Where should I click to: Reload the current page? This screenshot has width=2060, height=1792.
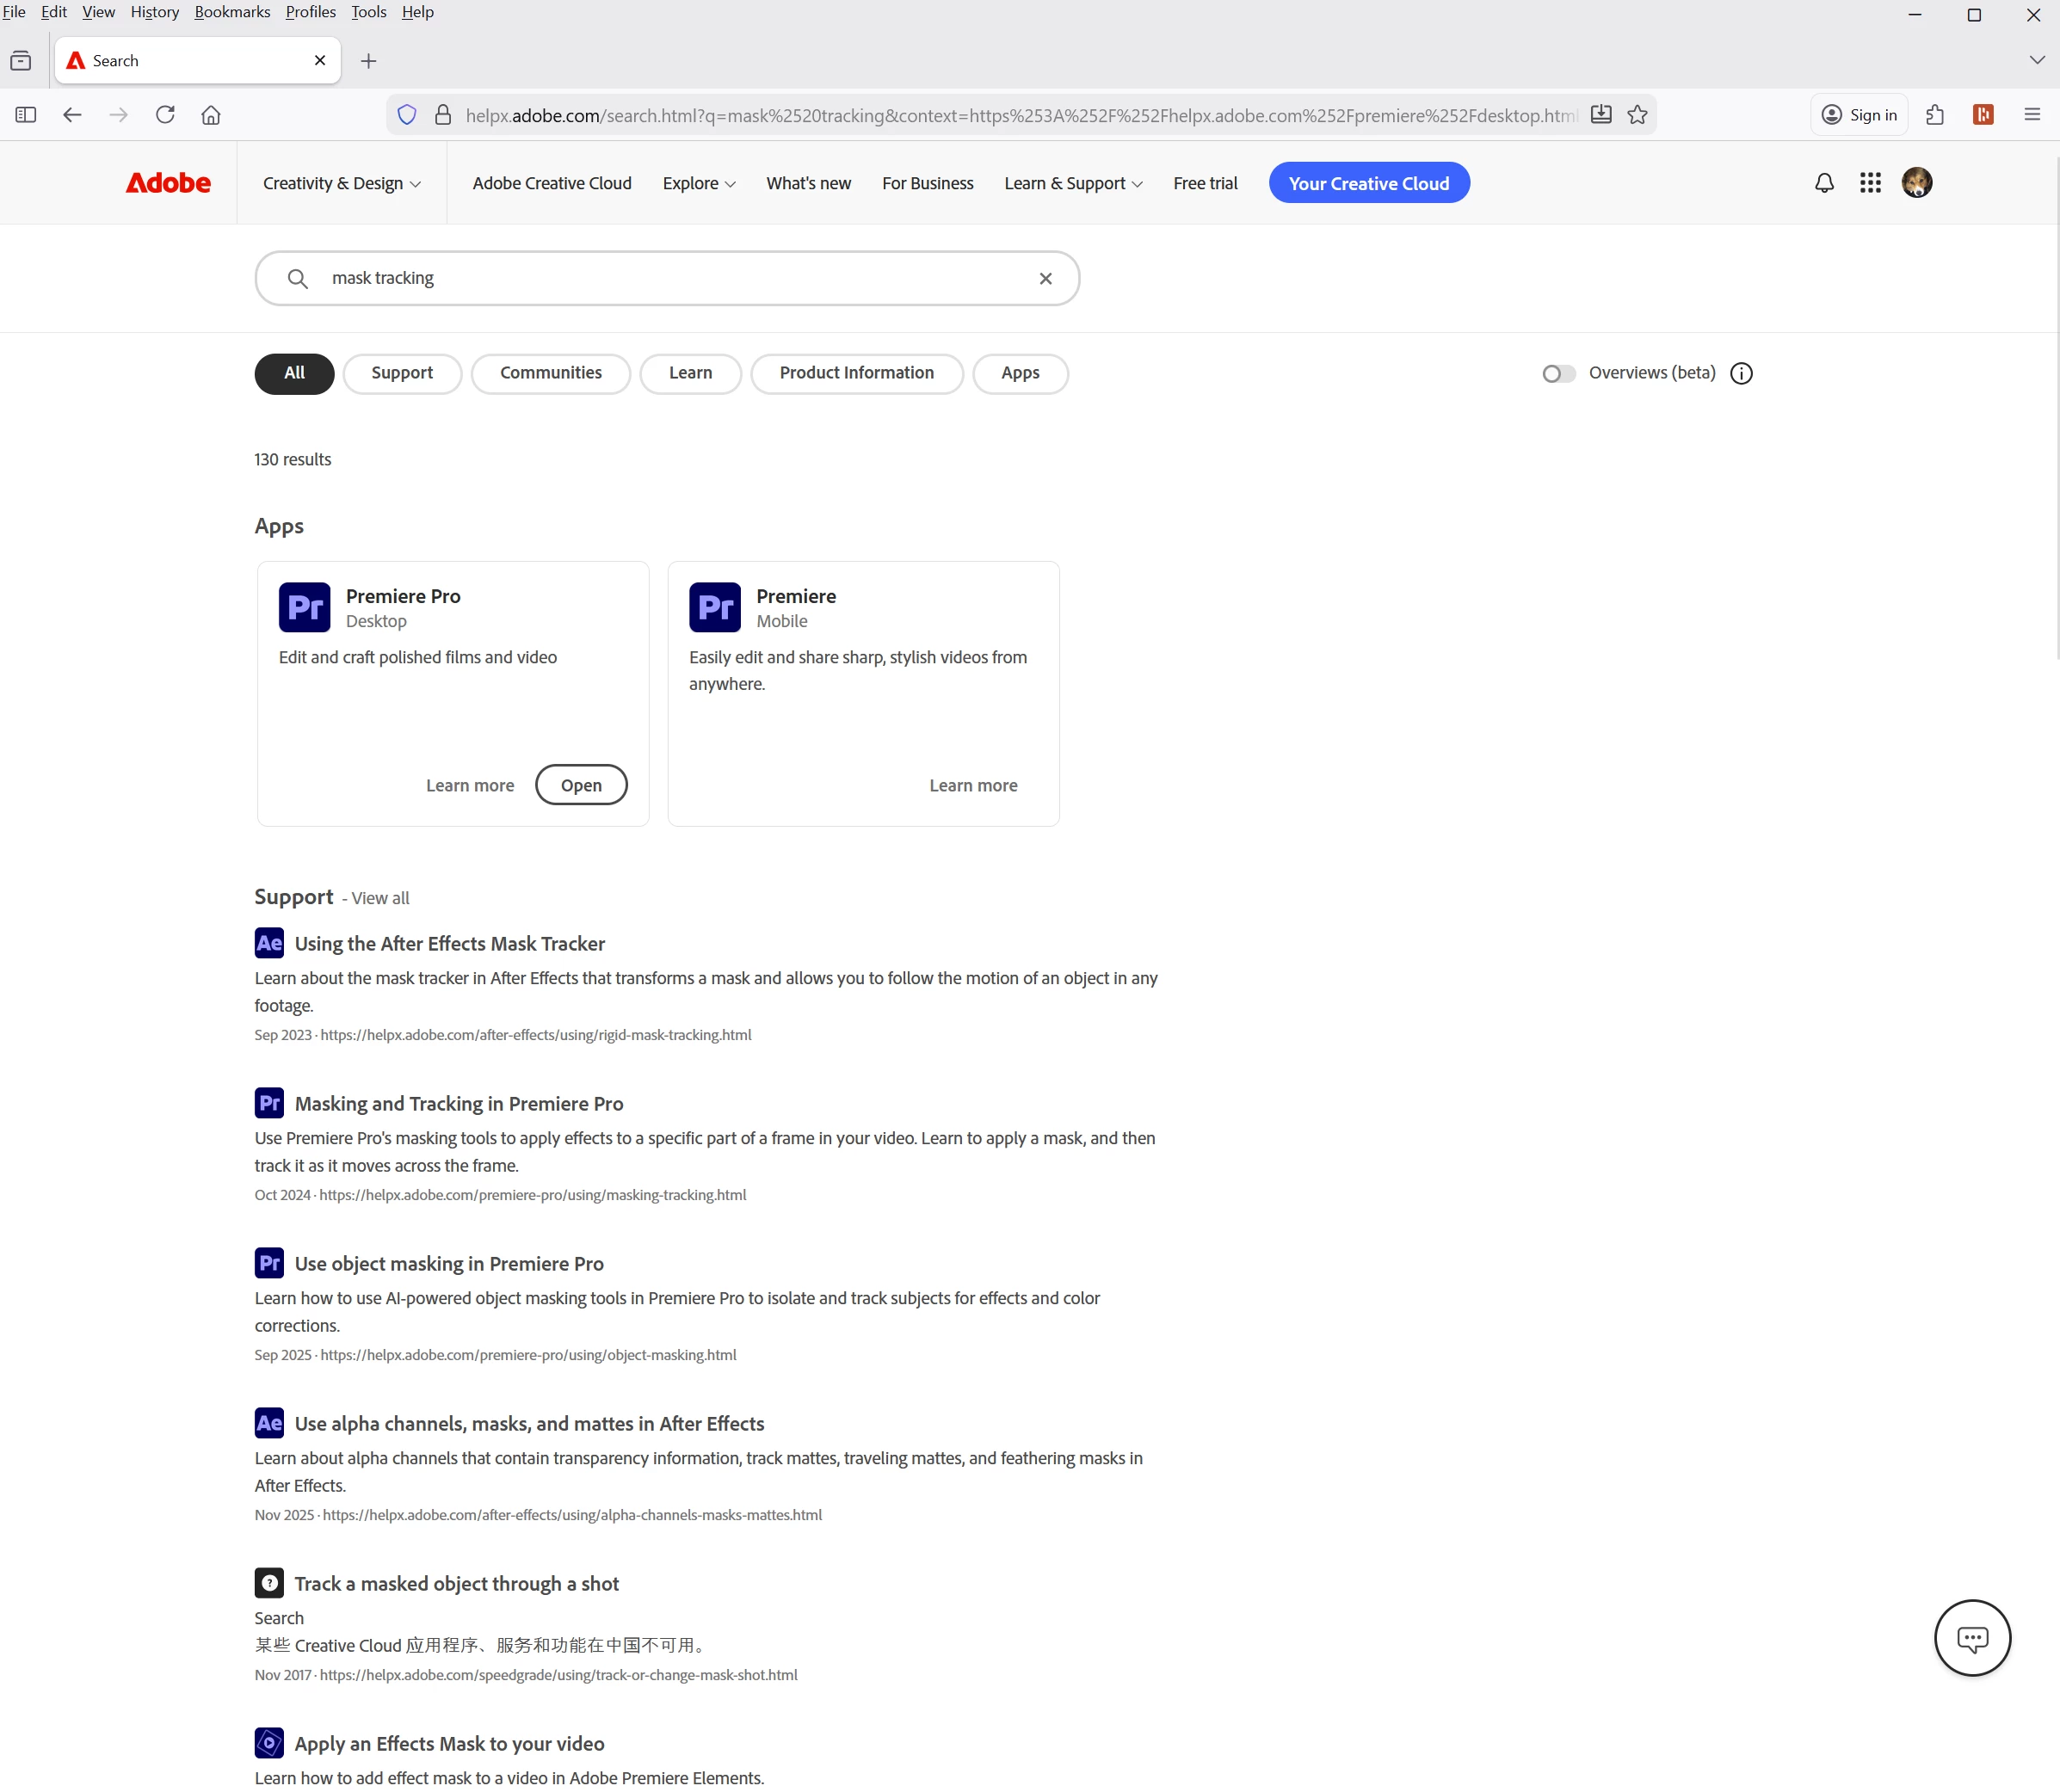165,115
